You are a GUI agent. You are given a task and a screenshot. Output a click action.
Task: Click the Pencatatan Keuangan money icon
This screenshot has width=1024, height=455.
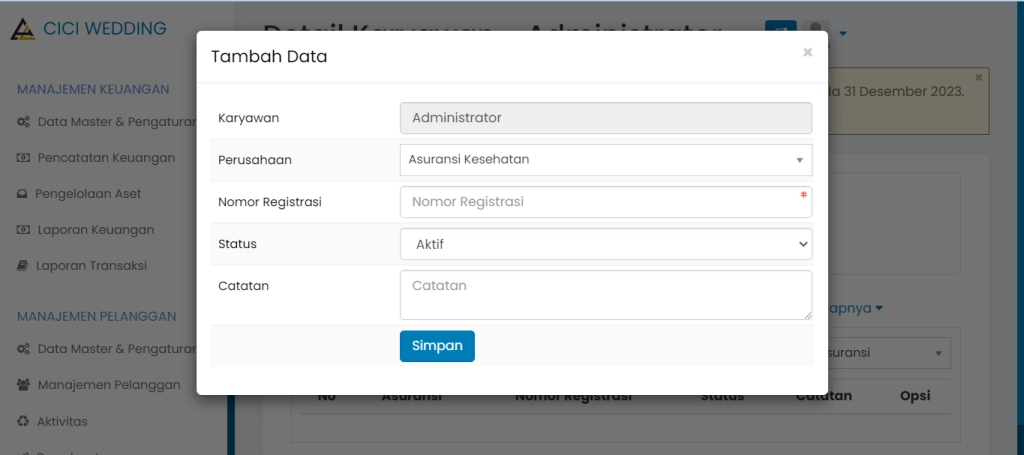click(24, 158)
